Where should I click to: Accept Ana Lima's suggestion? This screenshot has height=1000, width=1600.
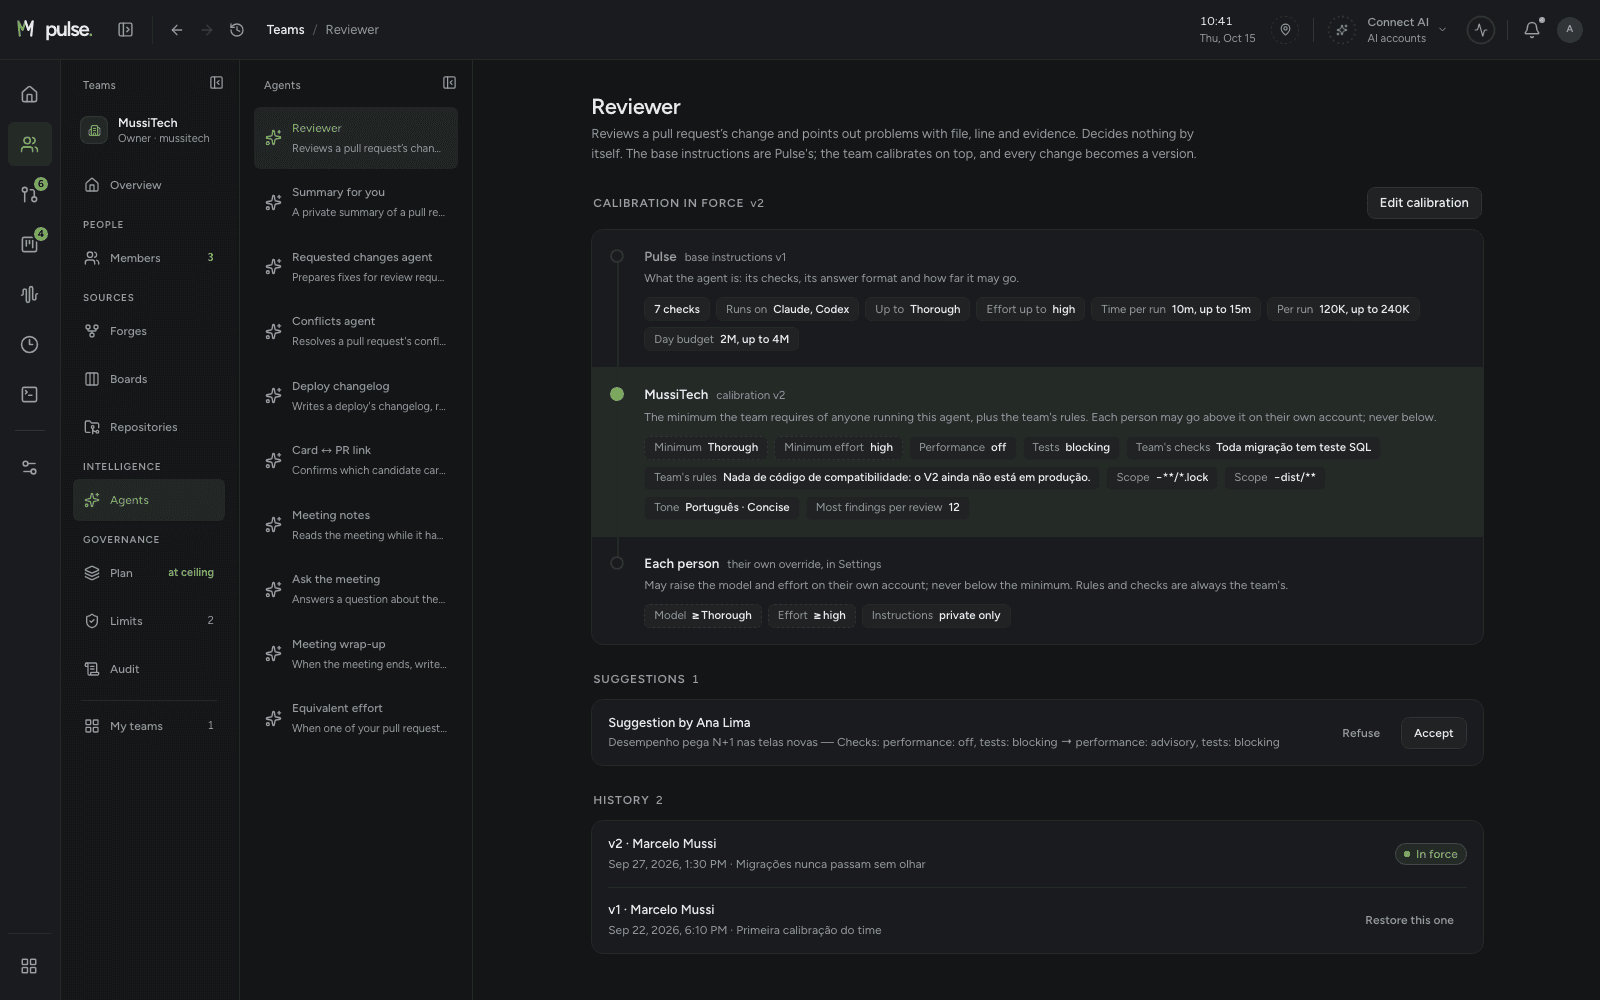[1433, 733]
